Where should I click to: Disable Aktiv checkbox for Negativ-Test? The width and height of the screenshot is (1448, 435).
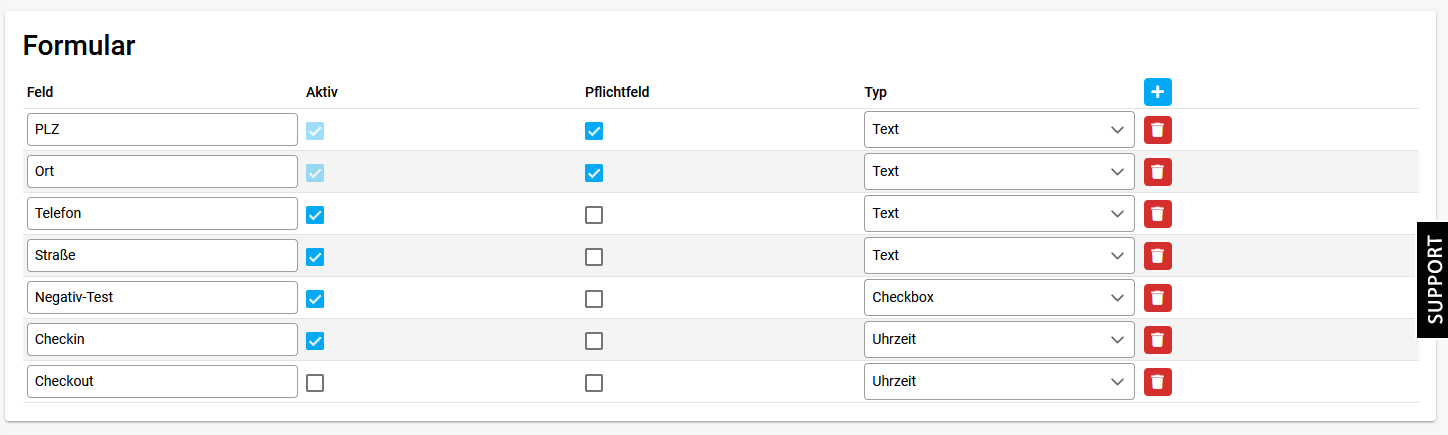315,299
